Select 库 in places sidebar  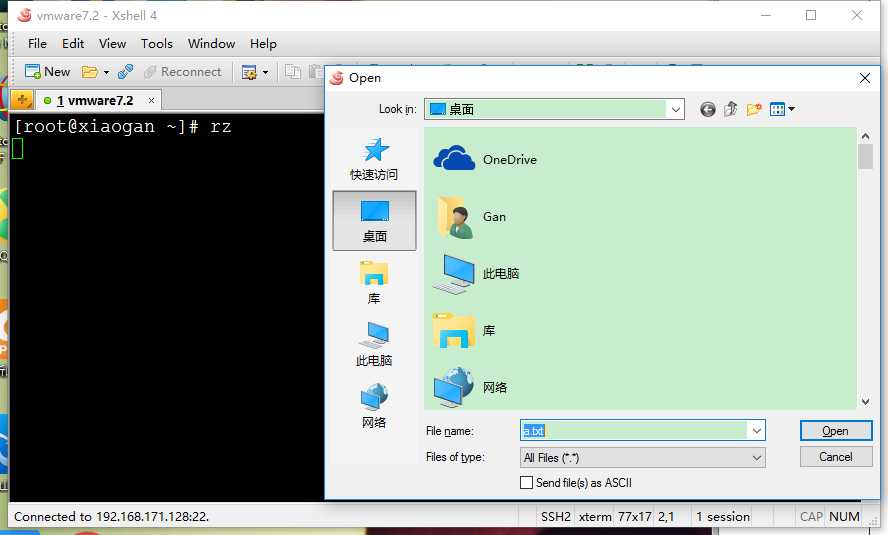pyautogui.click(x=374, y=283)
